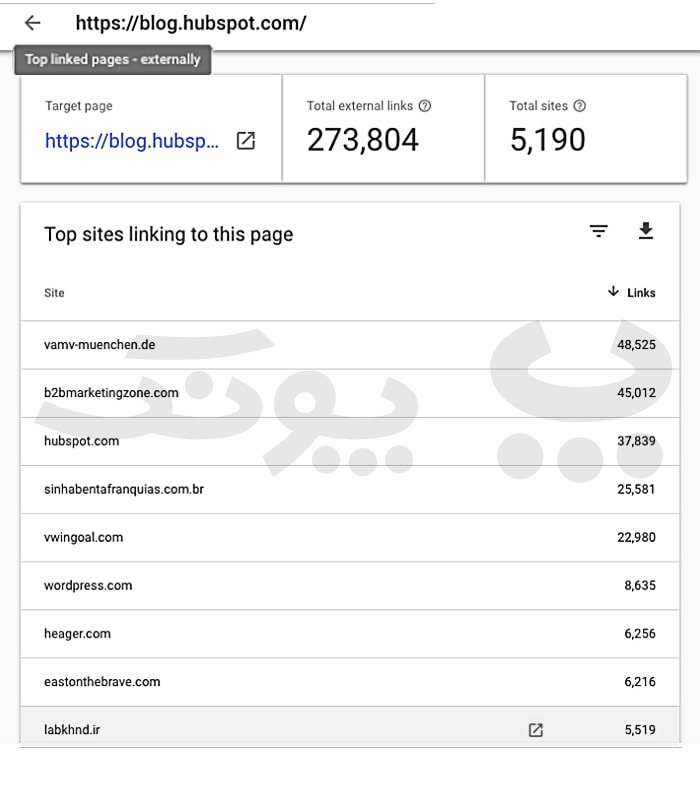Show help for Total sites
The image size is (700, 799).
[x=579, y=105]
